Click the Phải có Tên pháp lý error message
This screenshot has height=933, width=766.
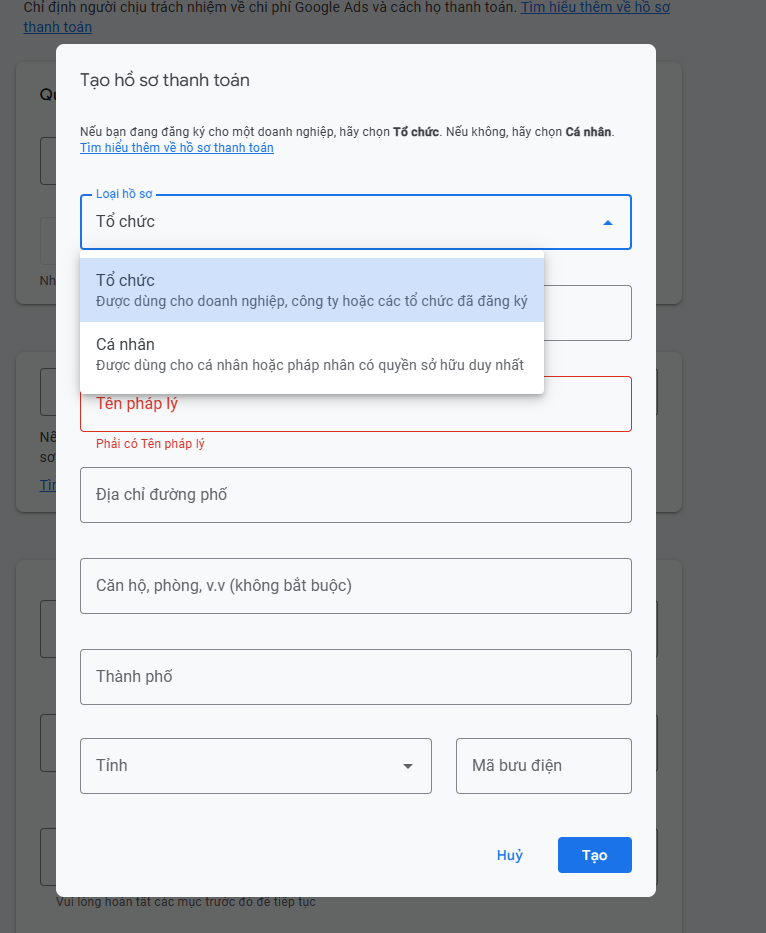[150, 443]
